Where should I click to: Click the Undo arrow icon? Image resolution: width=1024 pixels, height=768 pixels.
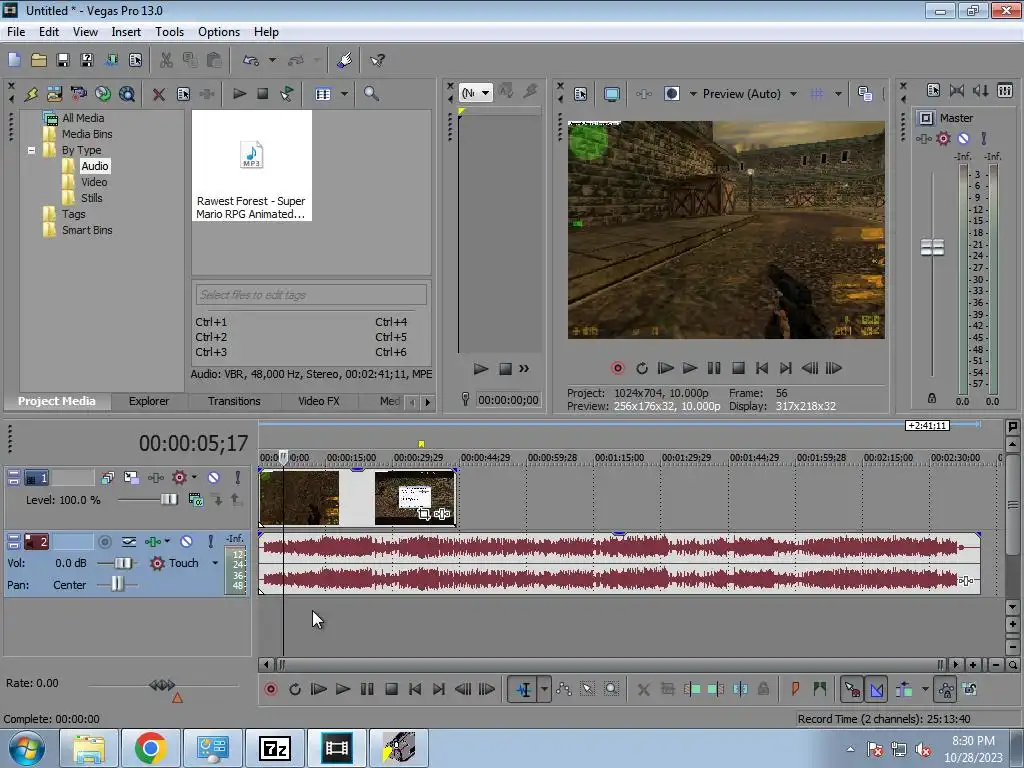click(251, 60)
